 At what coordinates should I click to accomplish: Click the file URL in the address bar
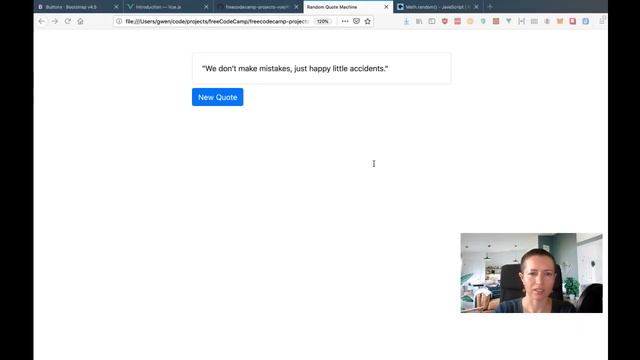click(217, 21)
